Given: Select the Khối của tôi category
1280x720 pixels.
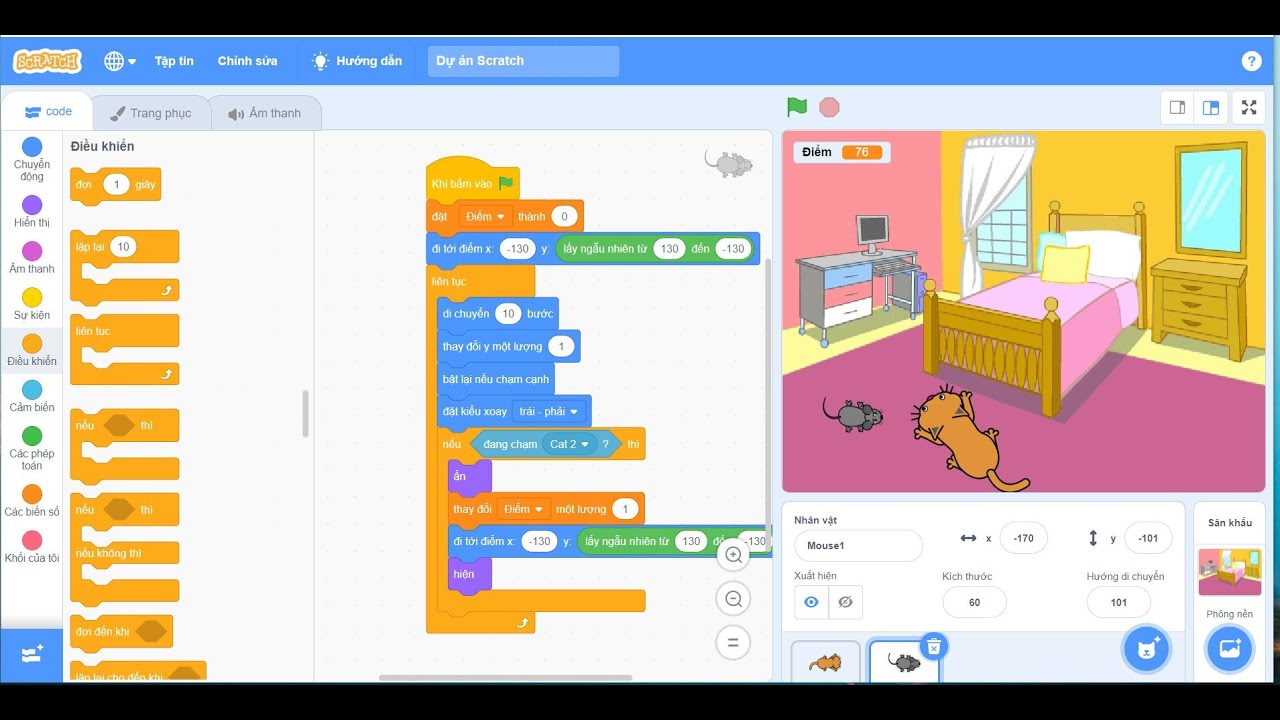Looking at the screenshot, I should 32,546.
